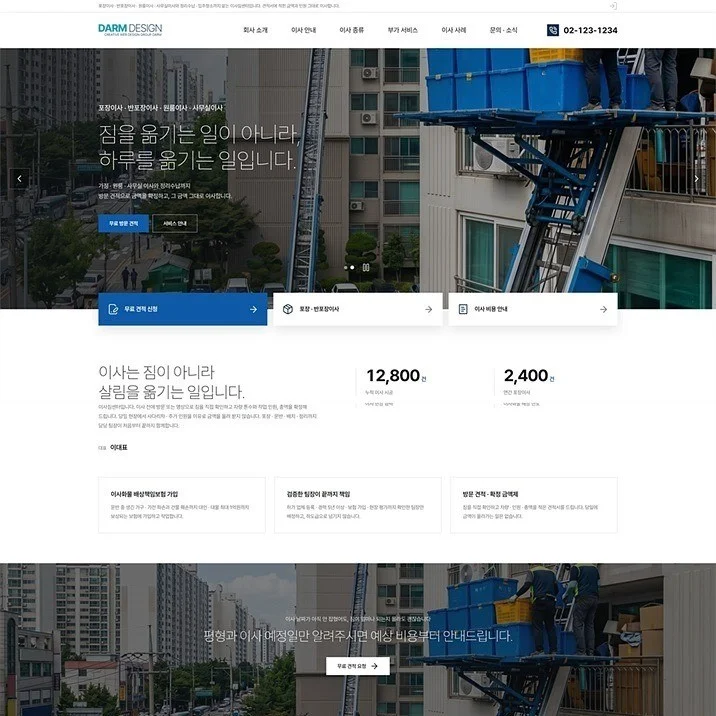Image resolution: width=716 pixels, height=716 pixels.
Task: Click the outlined 서비스 안내 button
Action: 175,223
